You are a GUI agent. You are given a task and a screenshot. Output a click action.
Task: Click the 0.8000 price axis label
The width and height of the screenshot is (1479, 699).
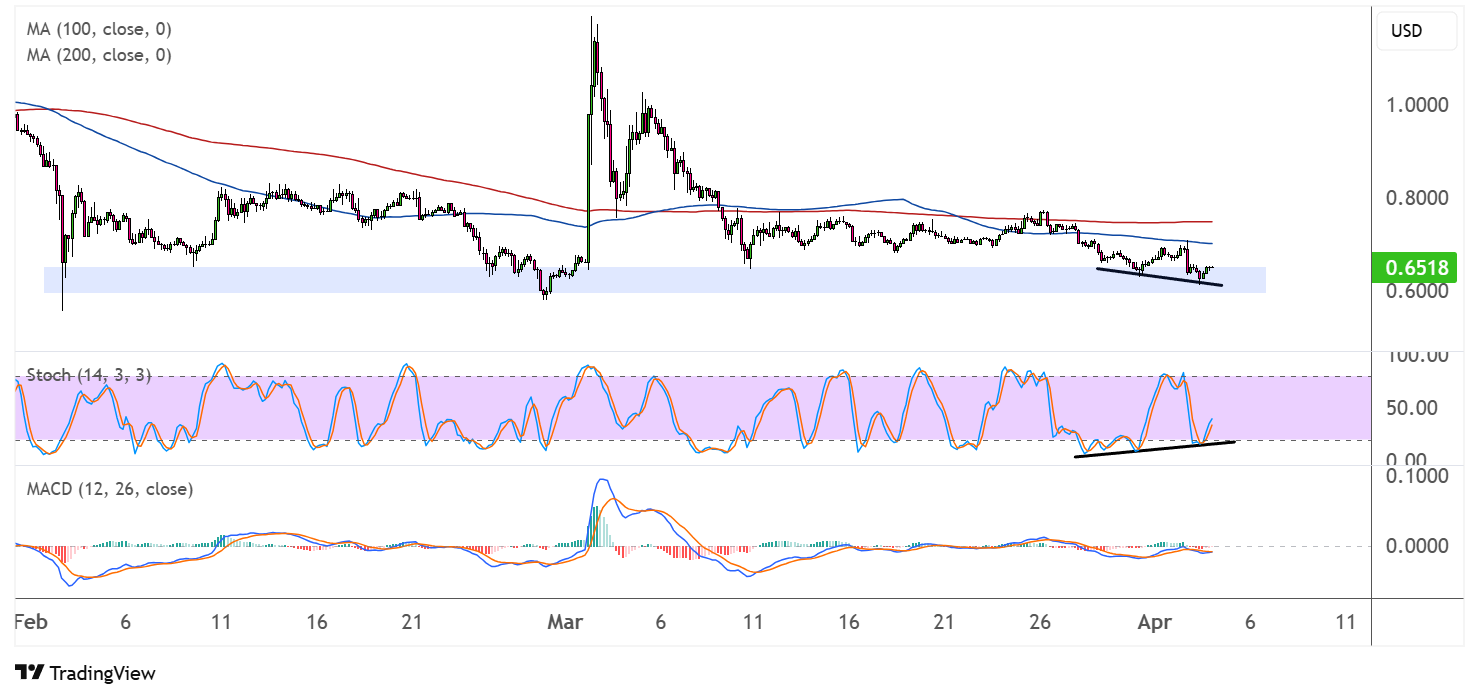tap(1418, 197)
